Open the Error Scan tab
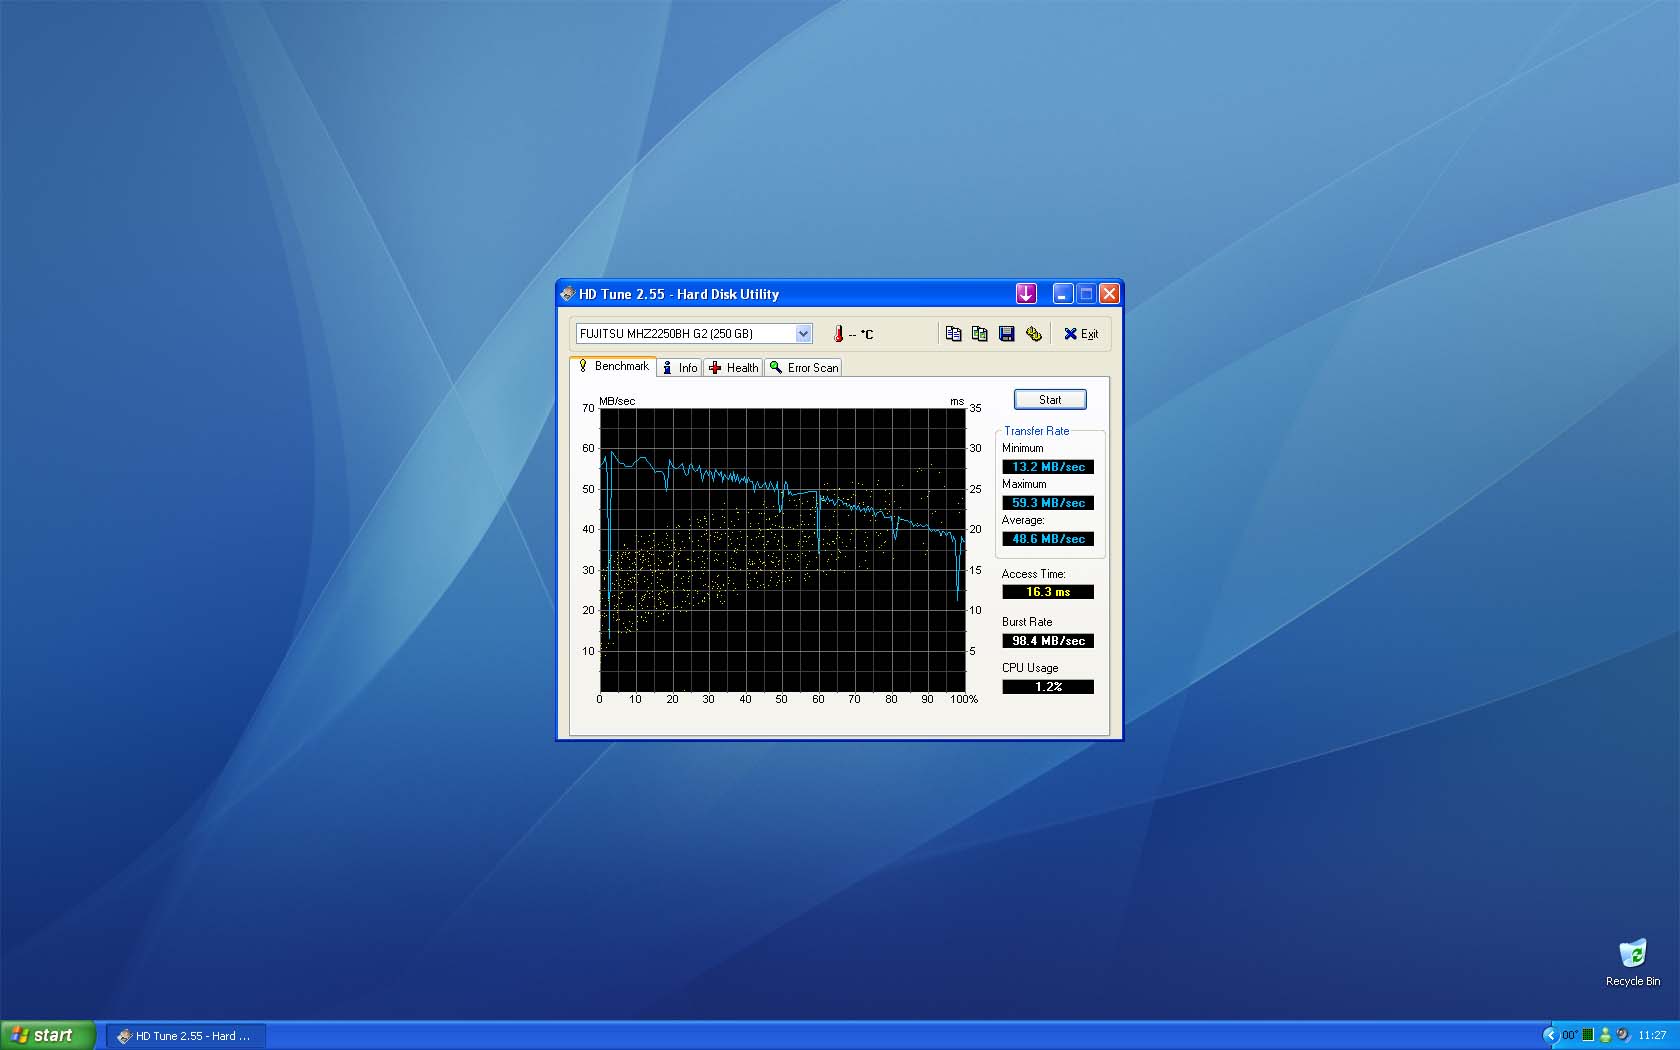The width and height of the screenshot is (1680, 1050). [x=803, y=368]
